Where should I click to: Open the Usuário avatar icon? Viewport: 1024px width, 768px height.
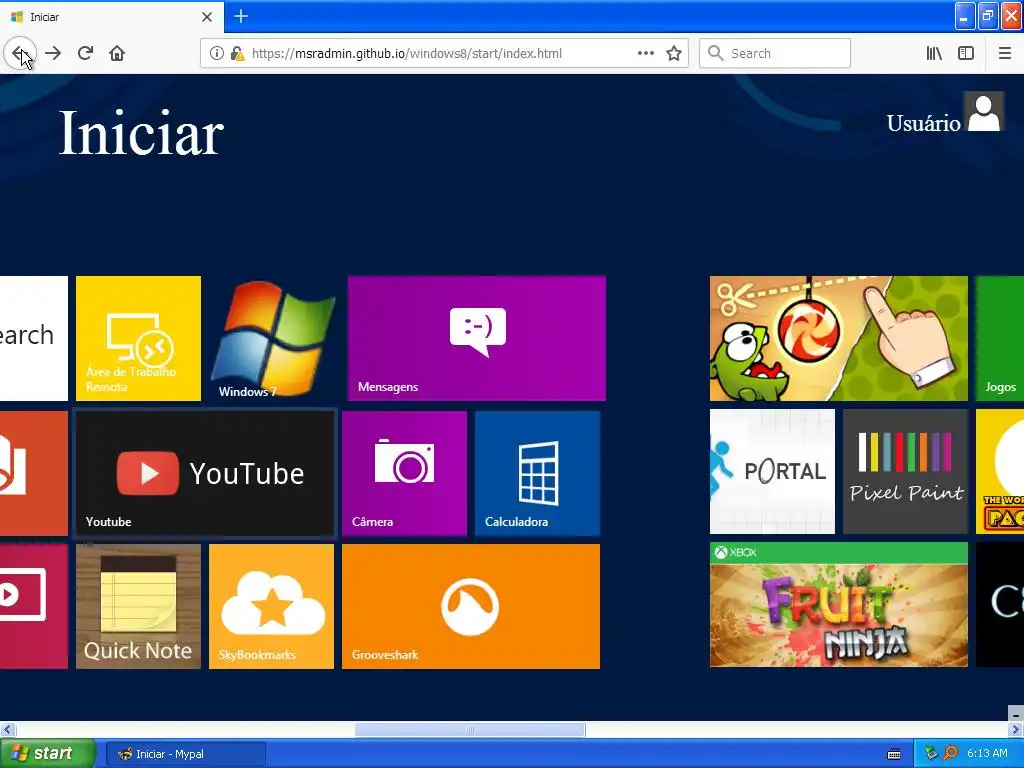pos(984,112)
